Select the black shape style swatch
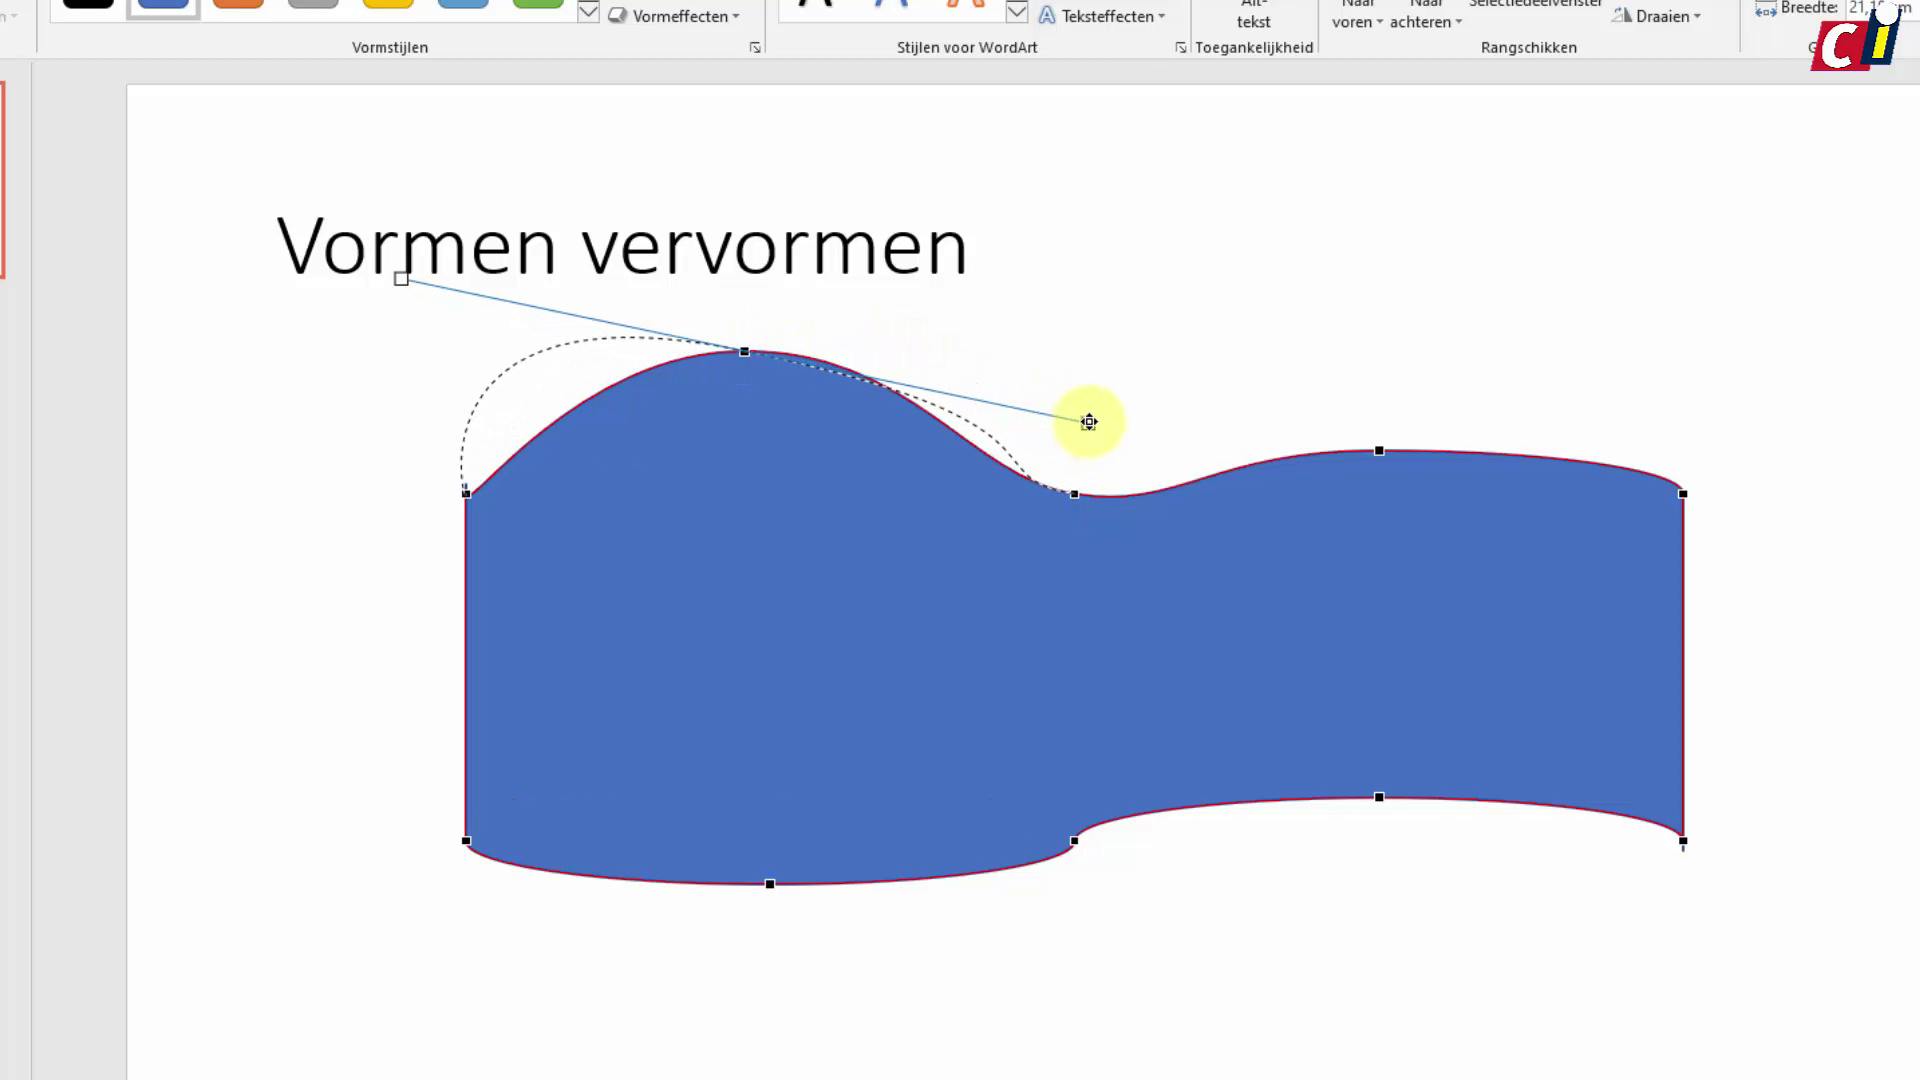 [x=87, y=5]
